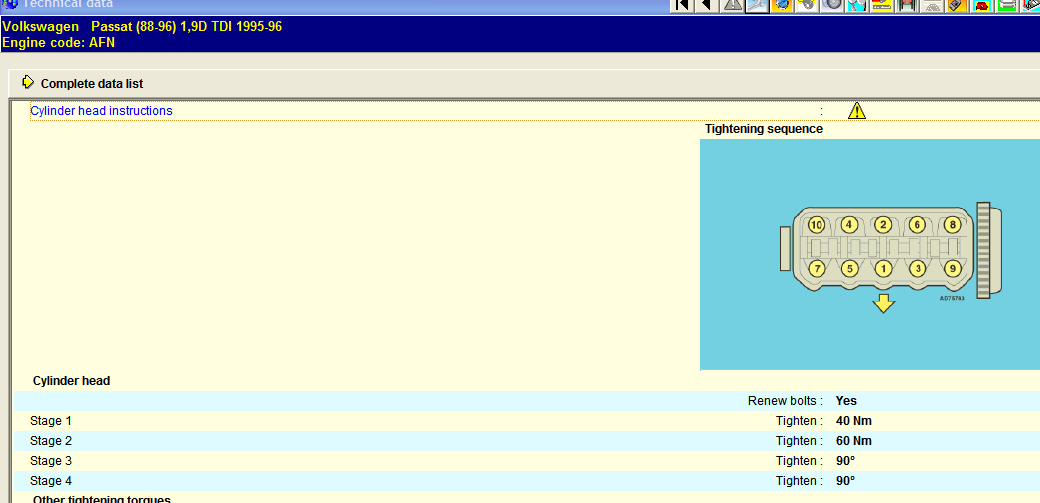
Task: Open the red car lift icon
Action: 907,5
